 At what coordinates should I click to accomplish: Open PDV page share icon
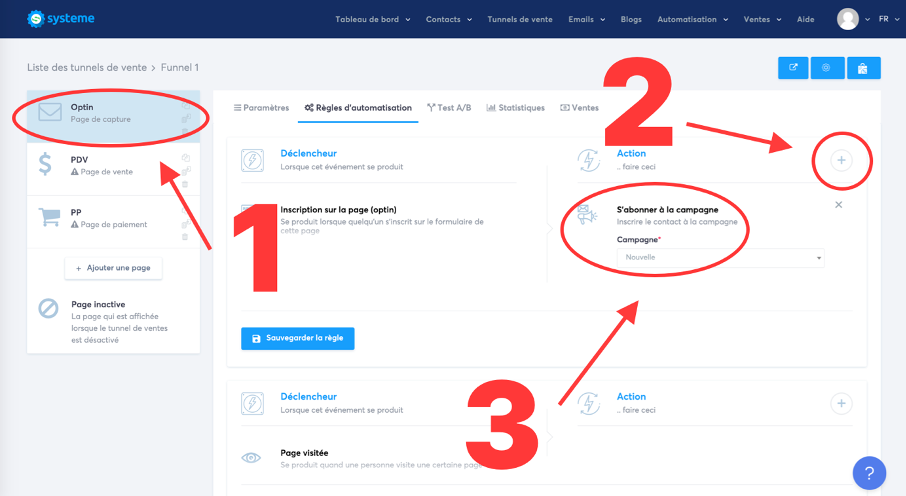pyautogui.click(x=185, y=171)
